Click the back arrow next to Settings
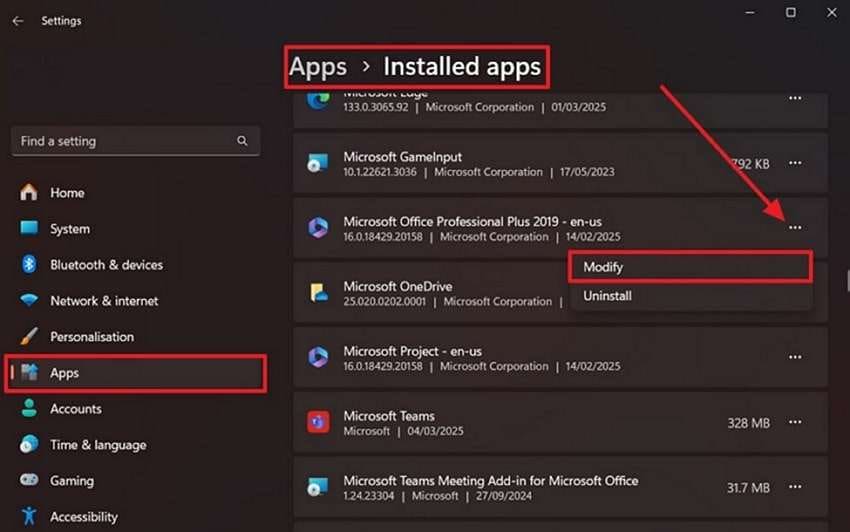Viewport: 850px width, 532px height. (x=17, y=21)
